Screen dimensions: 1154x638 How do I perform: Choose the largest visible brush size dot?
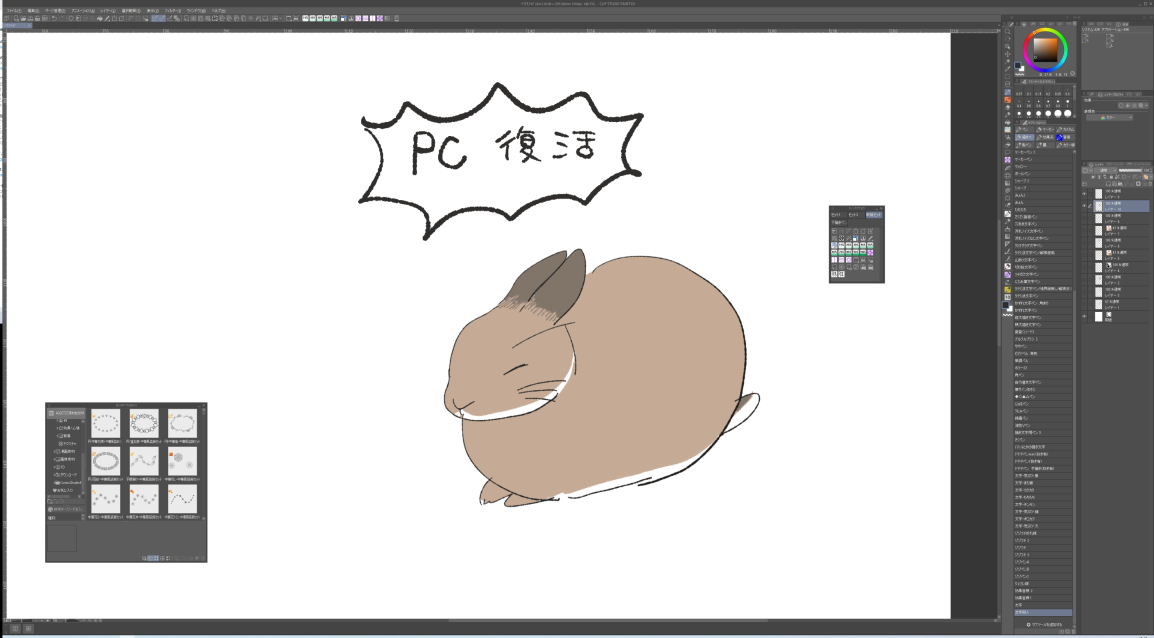[x=1068, y=113]
